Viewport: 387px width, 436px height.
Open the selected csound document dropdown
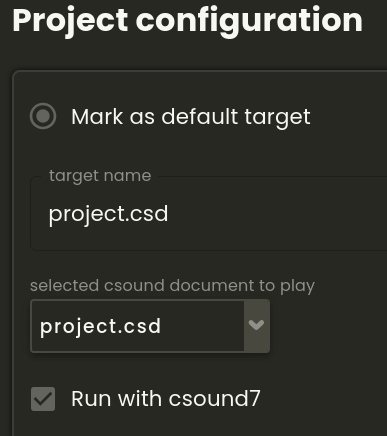click(x=150, y=326)
